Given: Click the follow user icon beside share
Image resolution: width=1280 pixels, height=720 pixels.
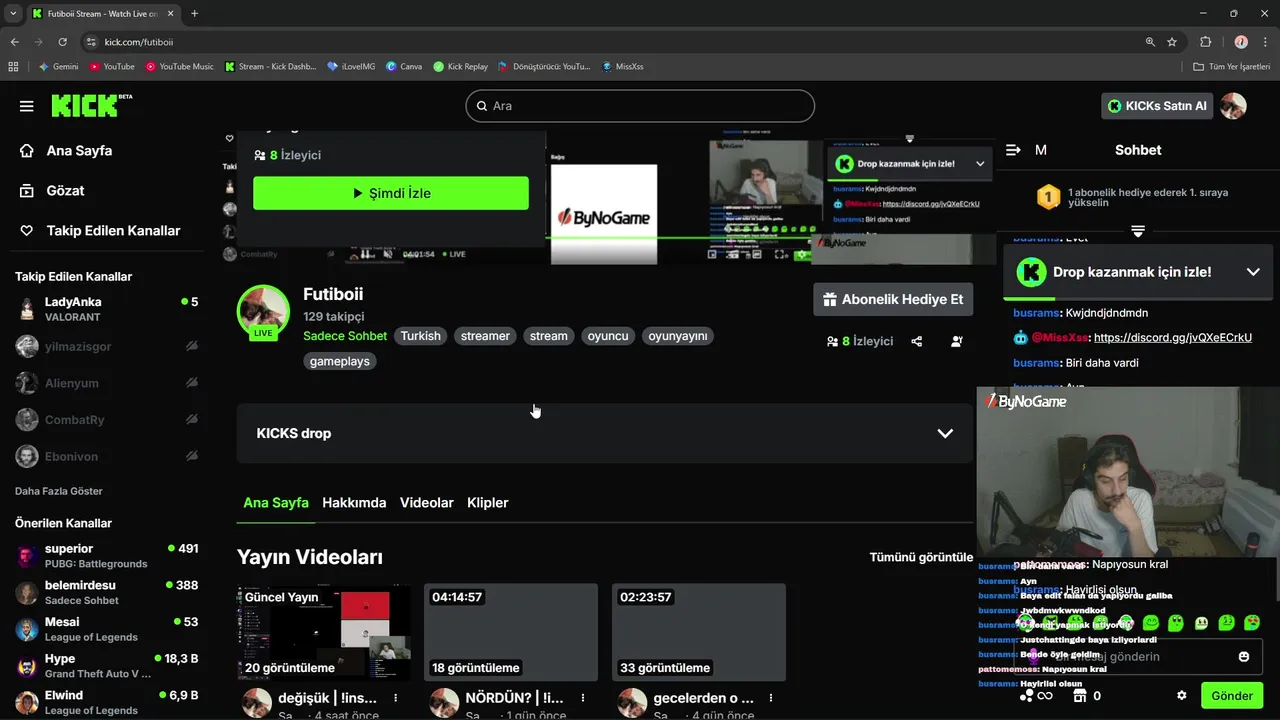Looking at the screenshot, I should click(957, 341).
